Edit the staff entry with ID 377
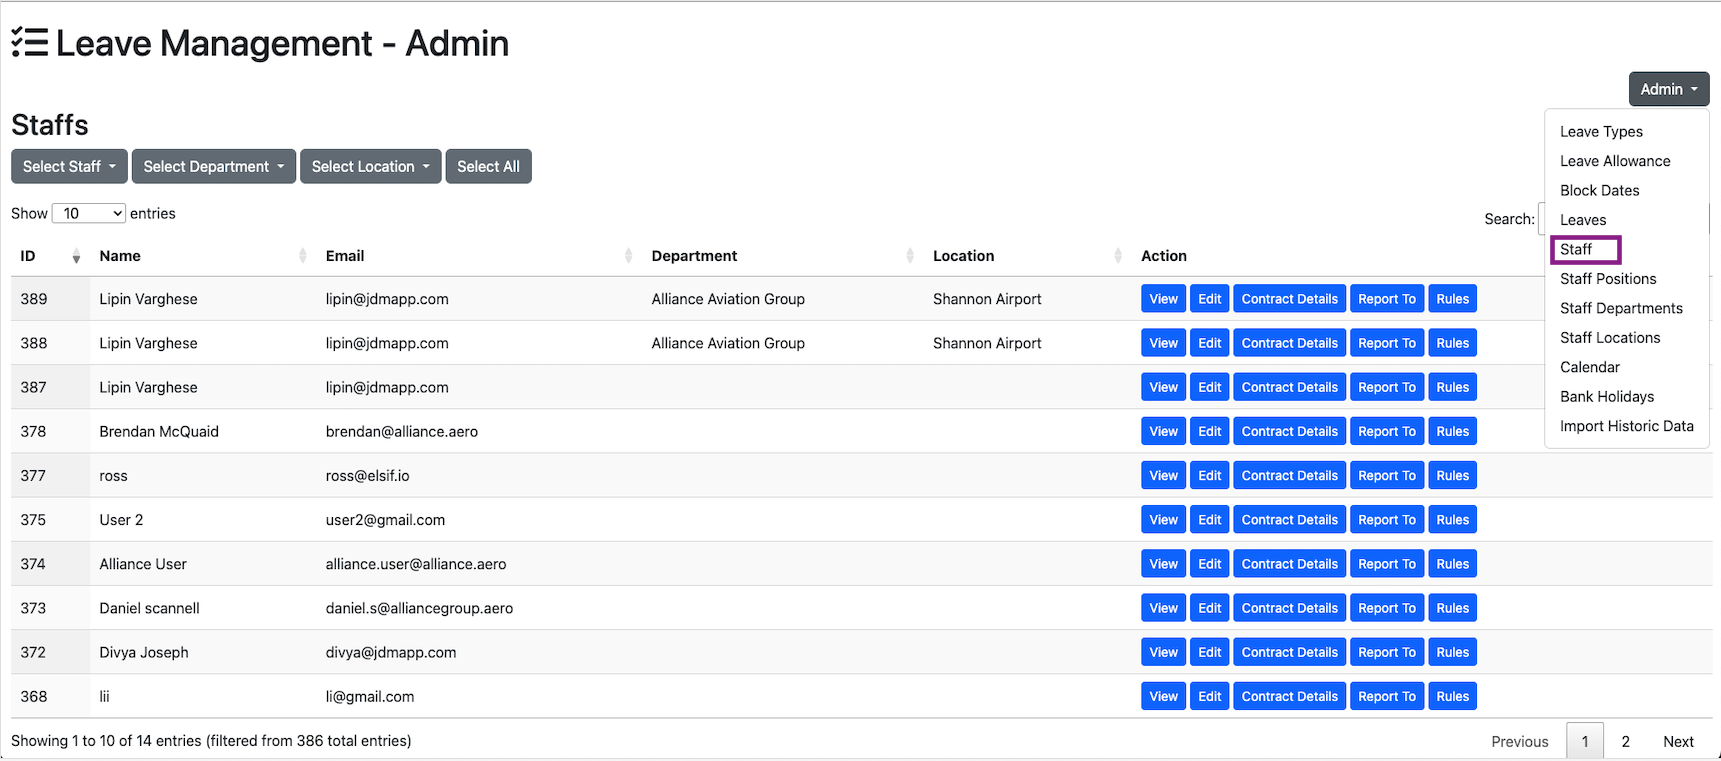This screenshot has height=761, width=1721. [x=1209, y=476]
